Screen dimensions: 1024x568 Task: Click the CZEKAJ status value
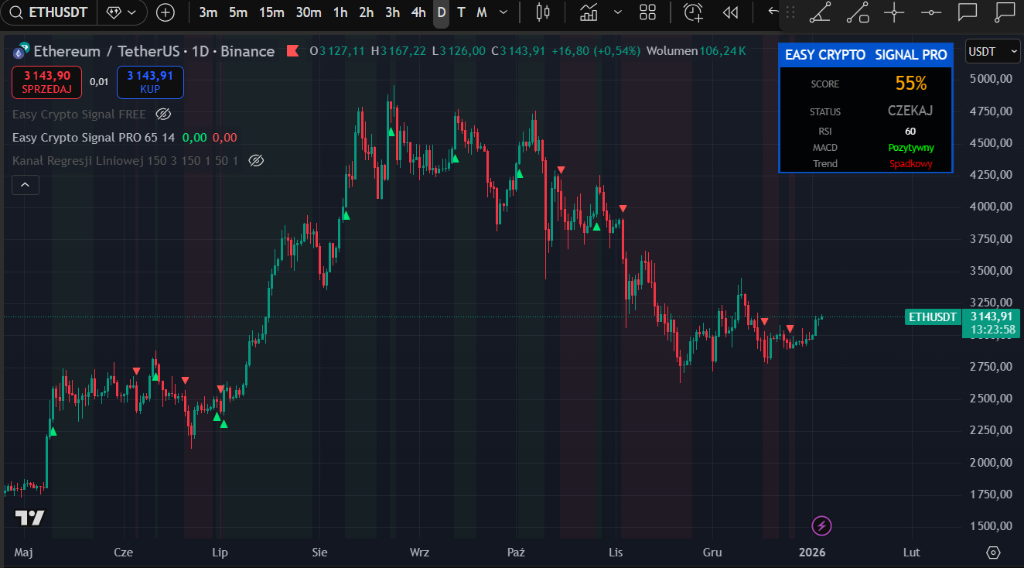tap(910, 111)
